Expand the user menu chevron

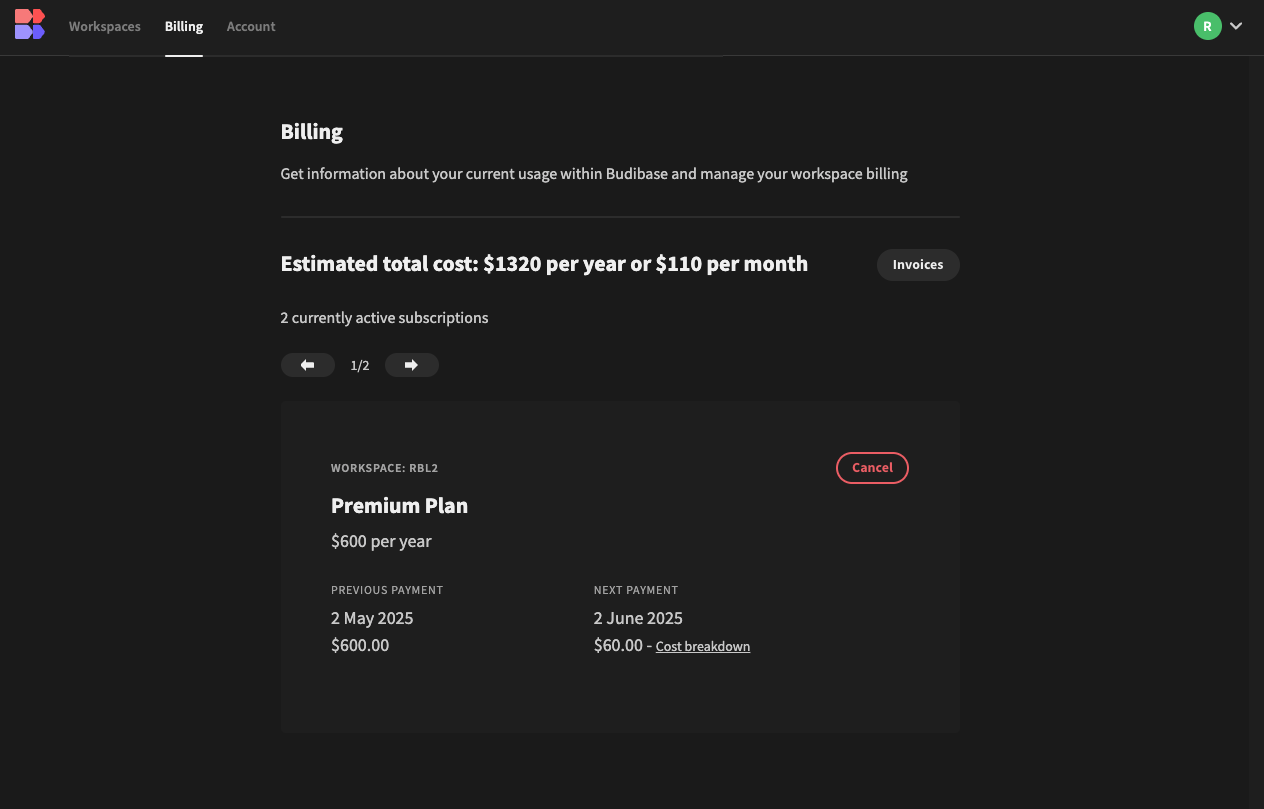(x=1236, y=26)
